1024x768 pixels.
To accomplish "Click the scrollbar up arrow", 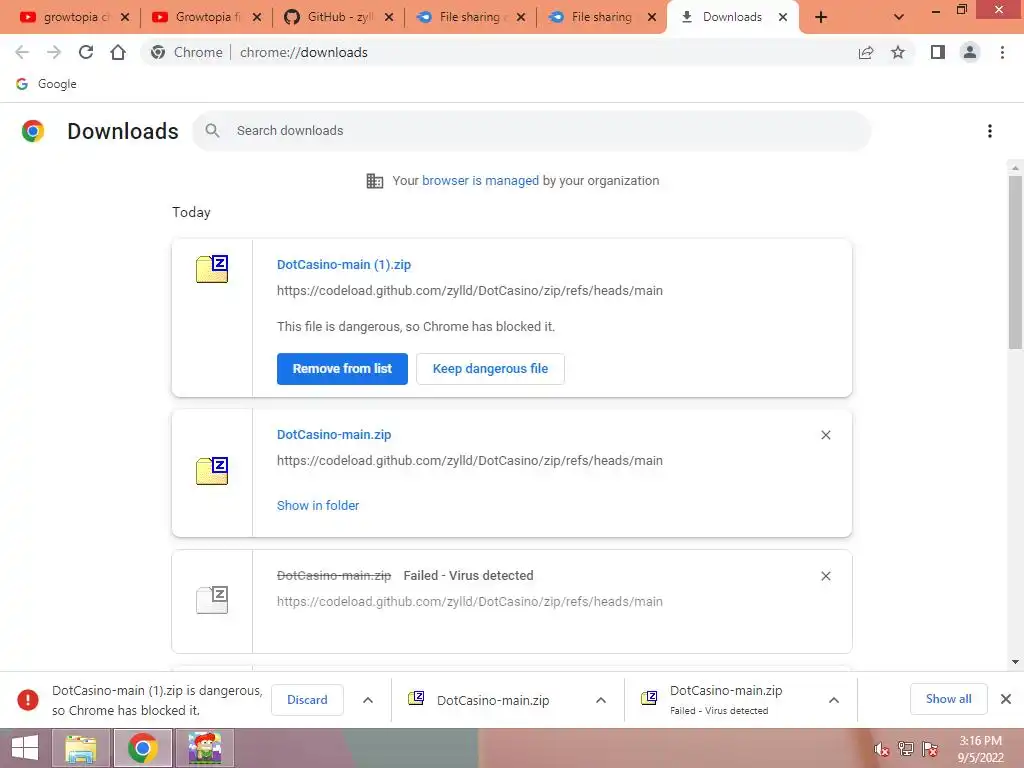I will 1016,168.
